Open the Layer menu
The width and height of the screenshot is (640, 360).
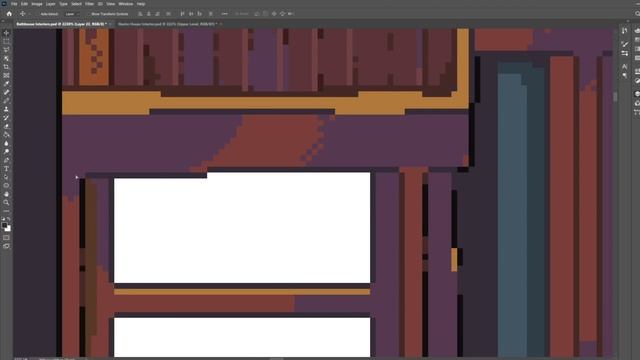(x=51, y=4)
